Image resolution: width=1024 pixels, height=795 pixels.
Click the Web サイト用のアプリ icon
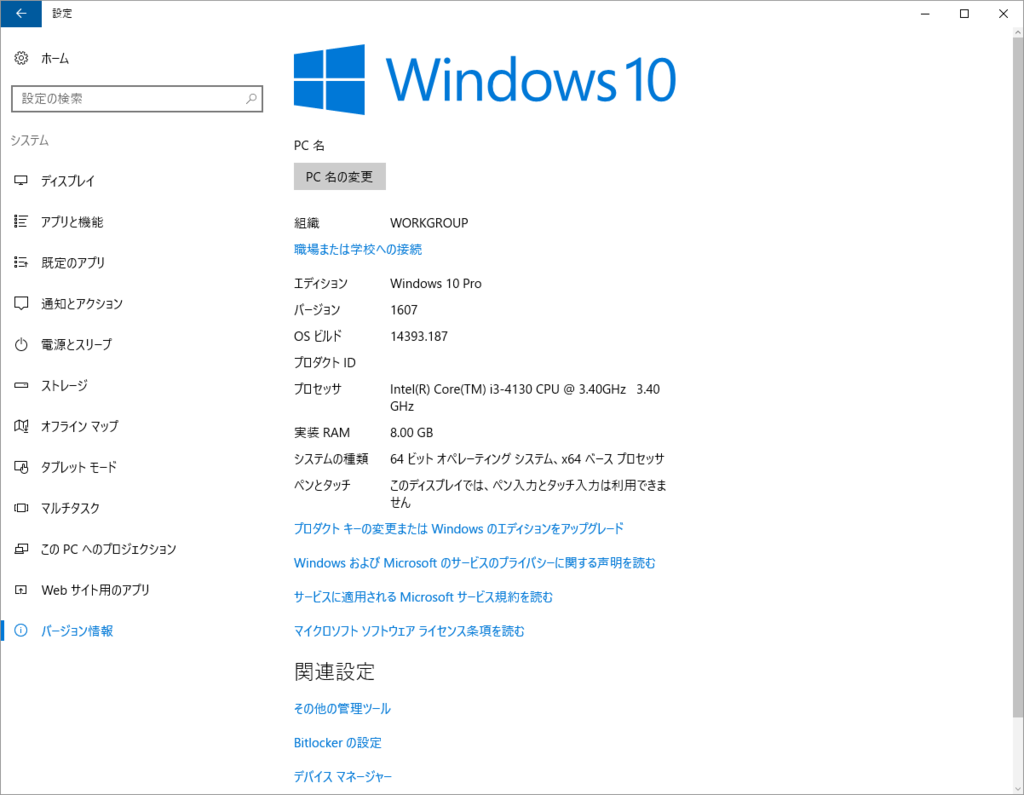(21, 590)
